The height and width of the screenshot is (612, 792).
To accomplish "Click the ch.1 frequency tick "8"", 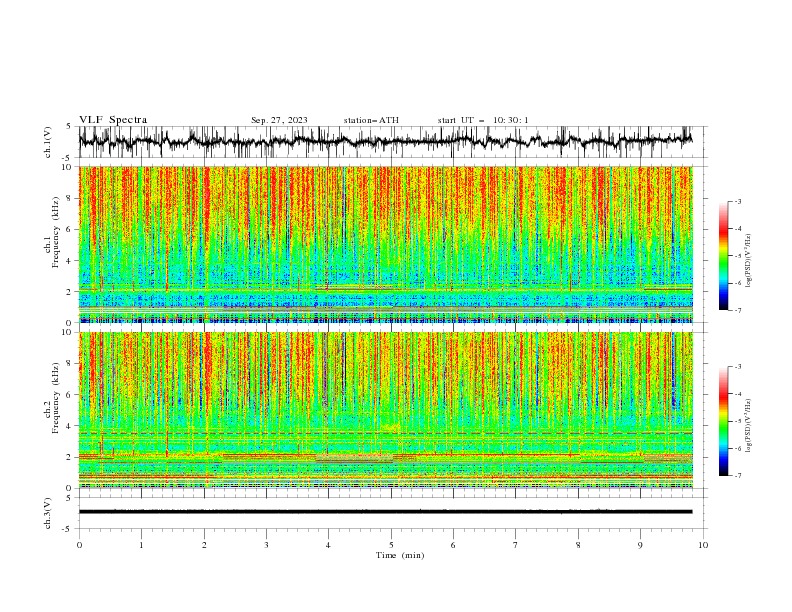I will (x=70, y=198).
